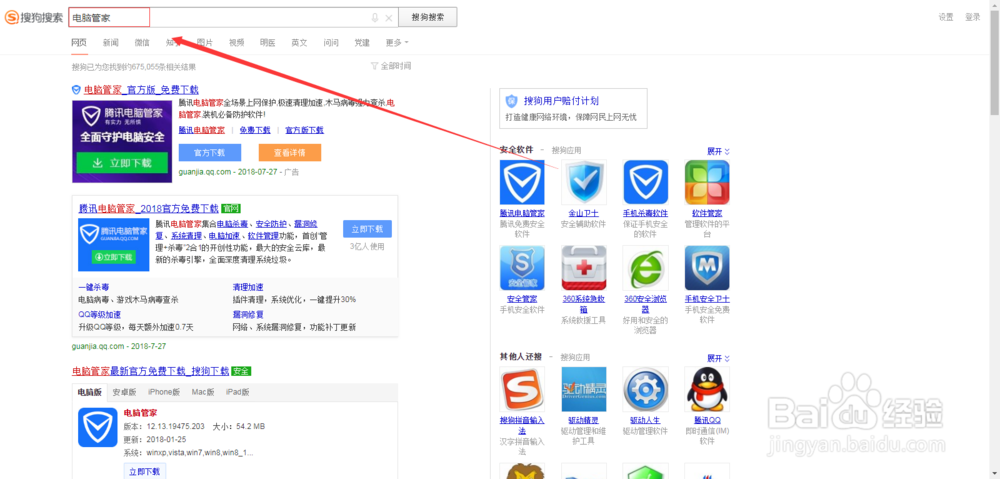Select the 电脑版 download tab

[90, 392]
